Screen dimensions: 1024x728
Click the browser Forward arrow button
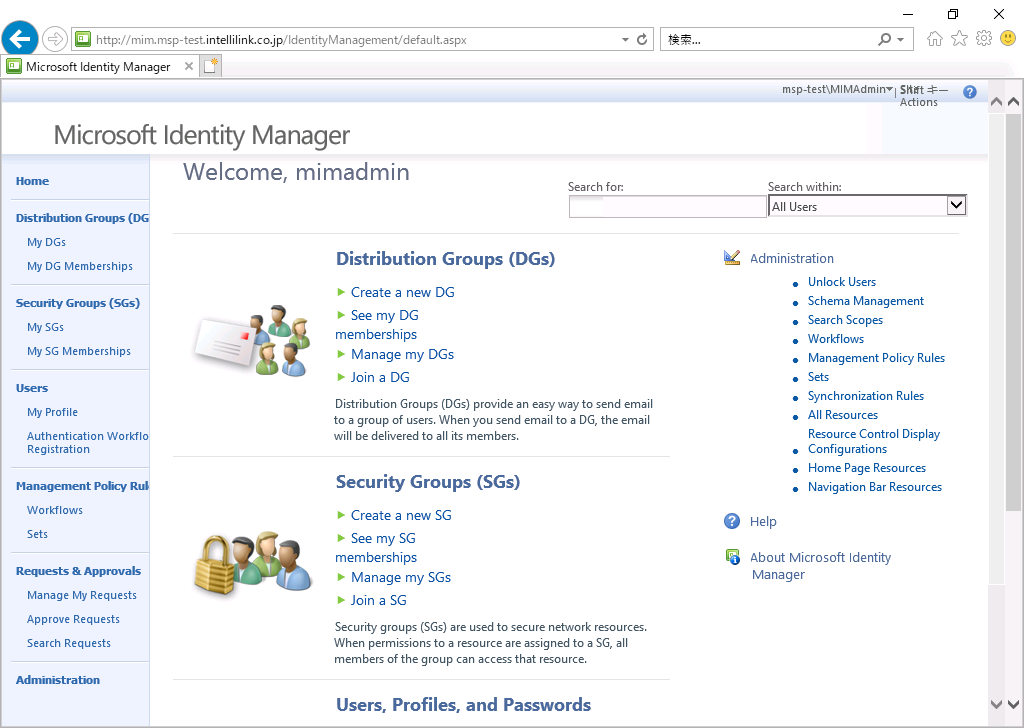[55, 39]
